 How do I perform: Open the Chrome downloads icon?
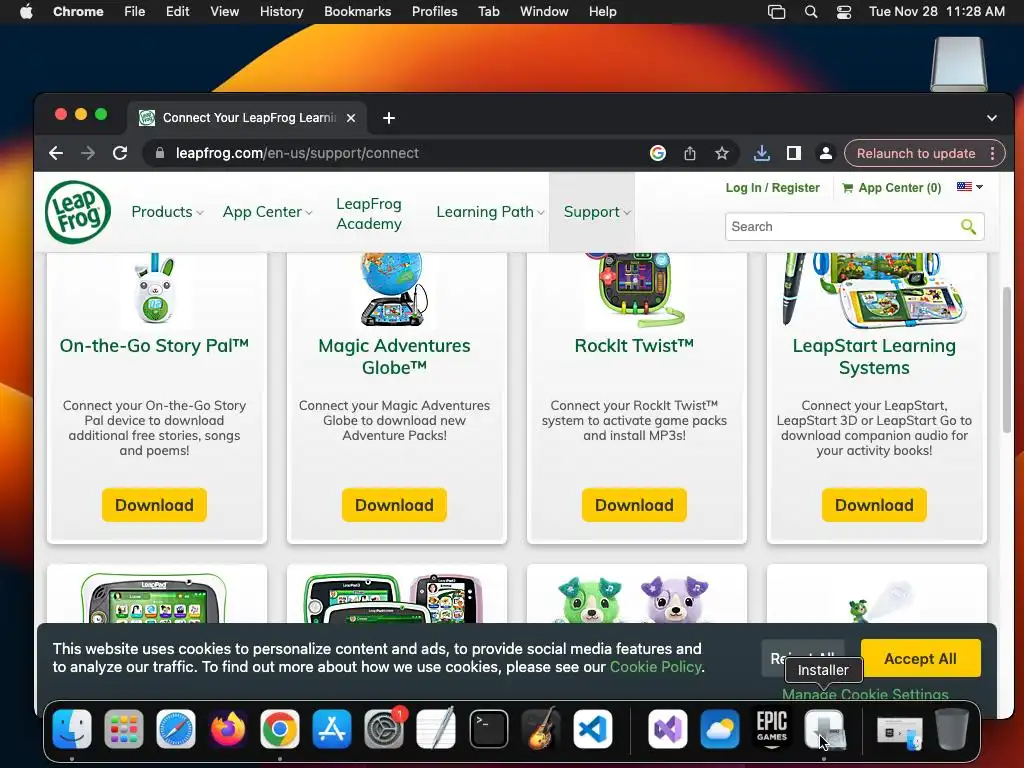click(x=761, y=153)
